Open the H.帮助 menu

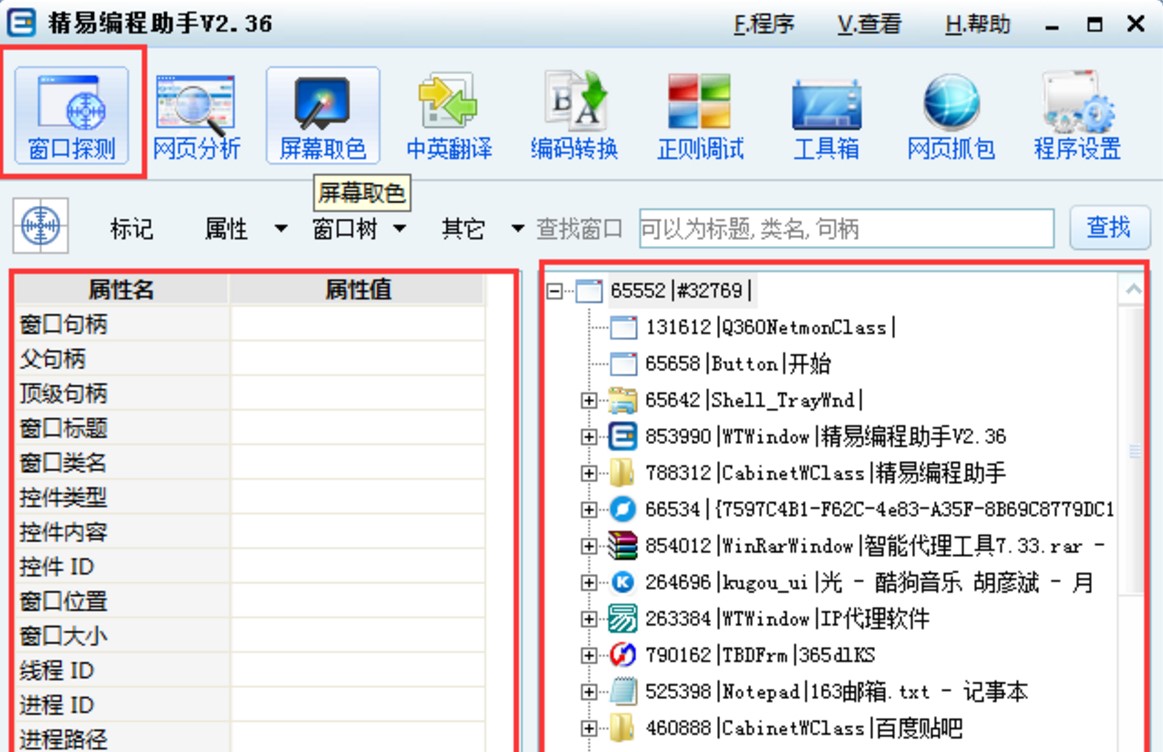(x=978, y=24)
